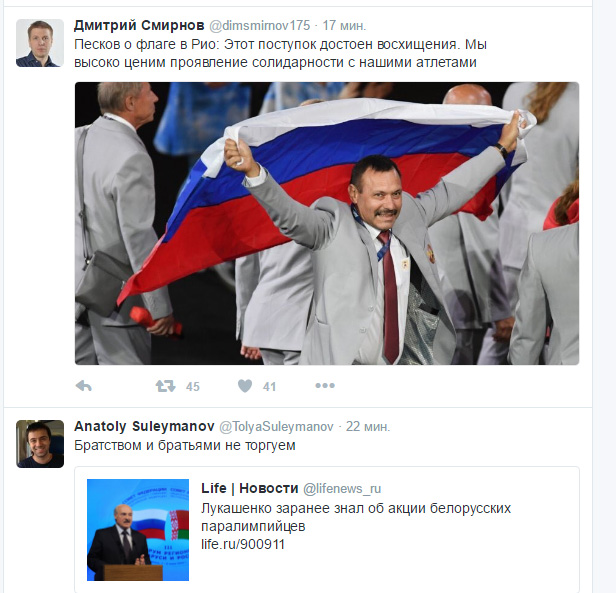Click the name Anatoly Suleymanov
616x593 pixels.
144,426
